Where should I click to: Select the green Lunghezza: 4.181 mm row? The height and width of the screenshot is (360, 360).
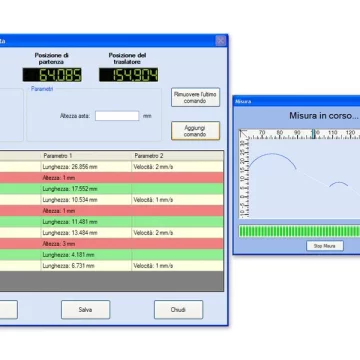point(111,255)
